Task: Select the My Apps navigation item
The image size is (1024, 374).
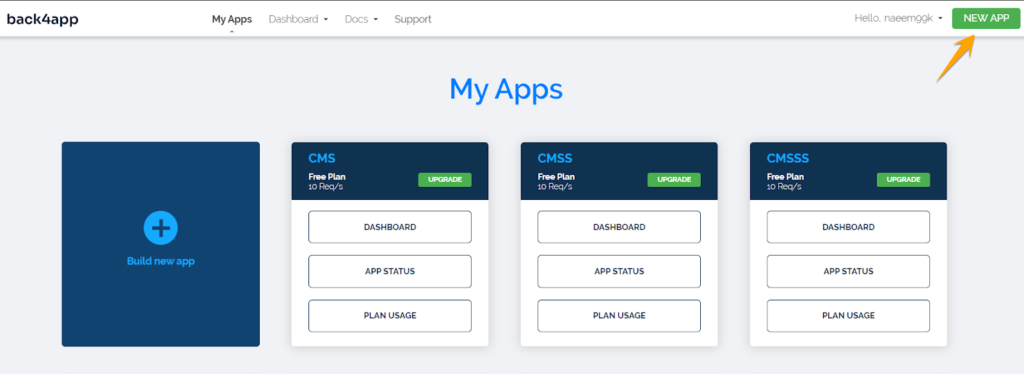Action: click(232, 19)
